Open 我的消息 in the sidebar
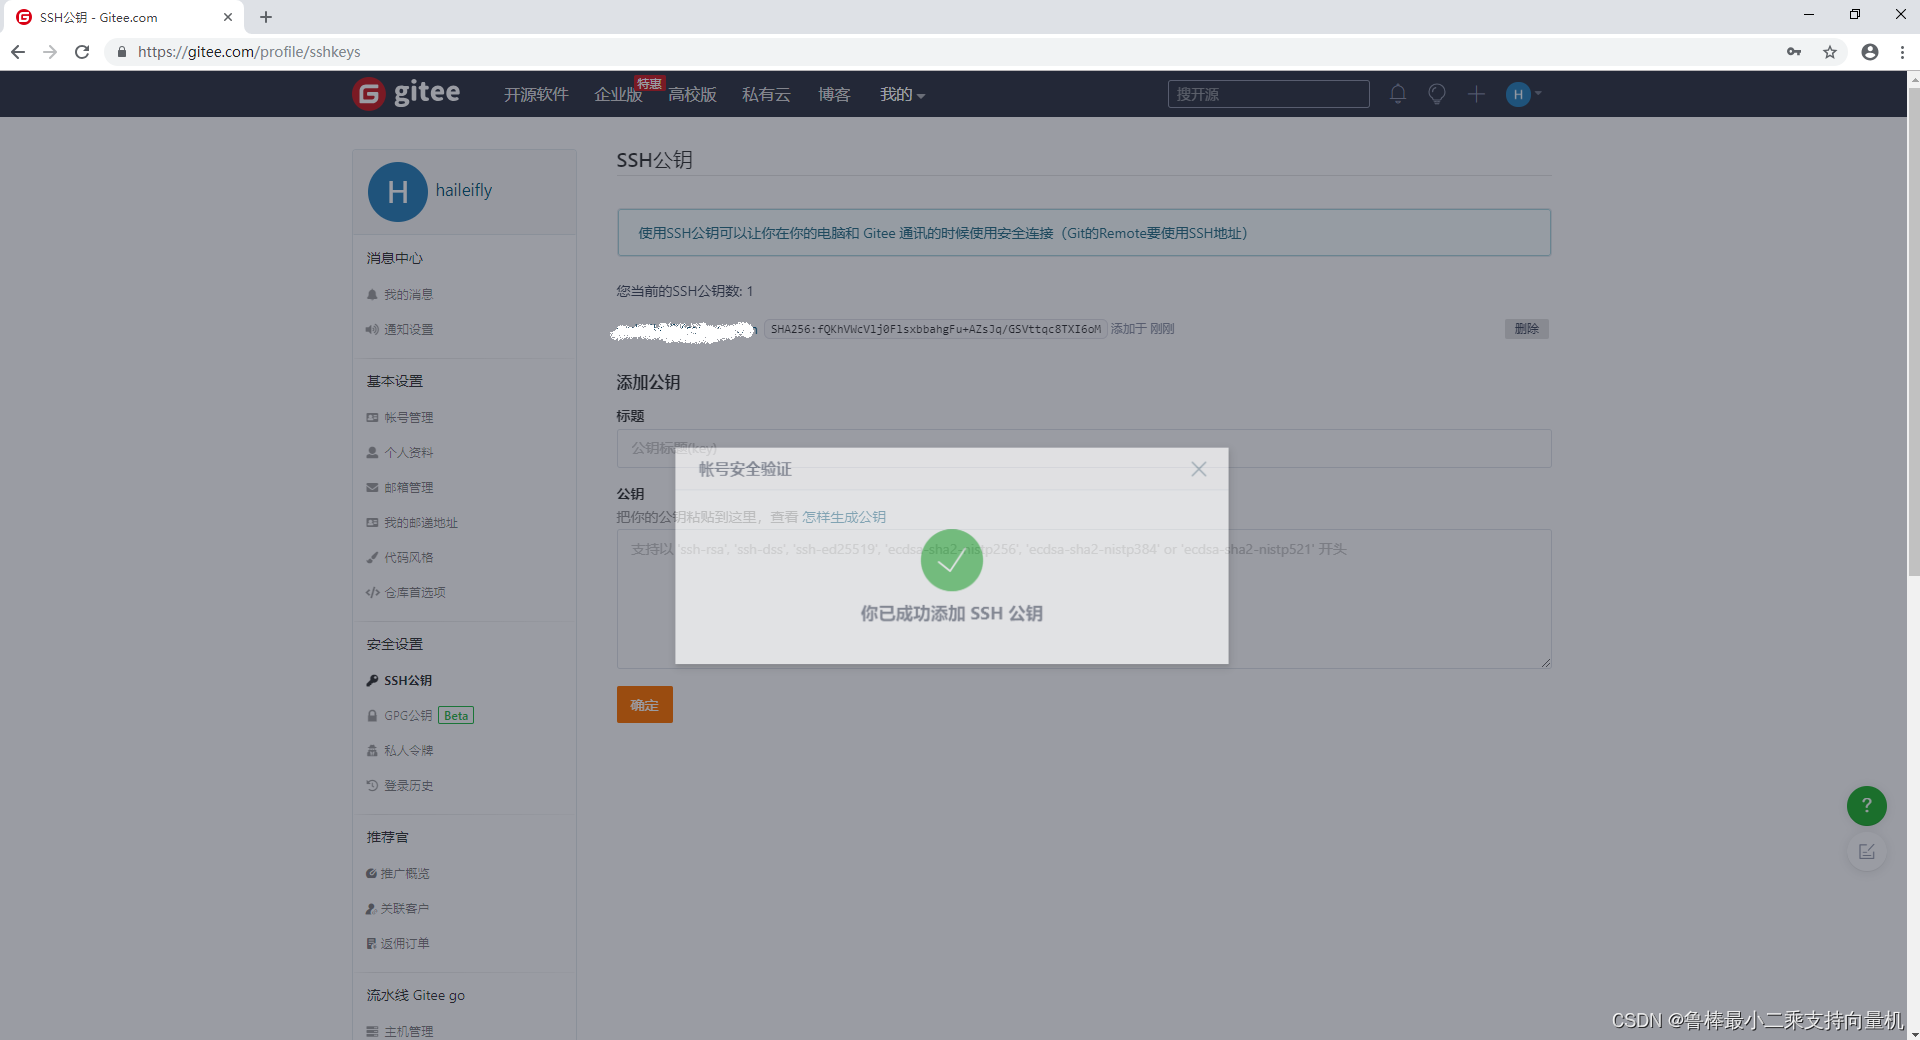The image size is (1920, 1040). pyautogui.click(x=400, y=294)
